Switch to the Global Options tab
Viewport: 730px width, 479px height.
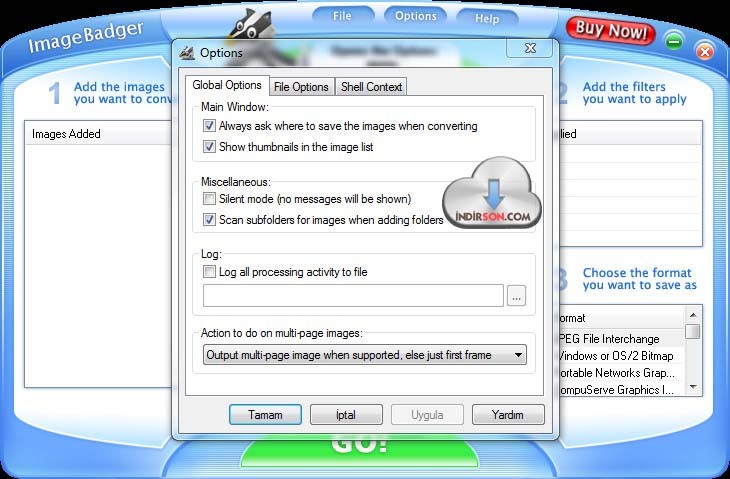pos(227,85)
